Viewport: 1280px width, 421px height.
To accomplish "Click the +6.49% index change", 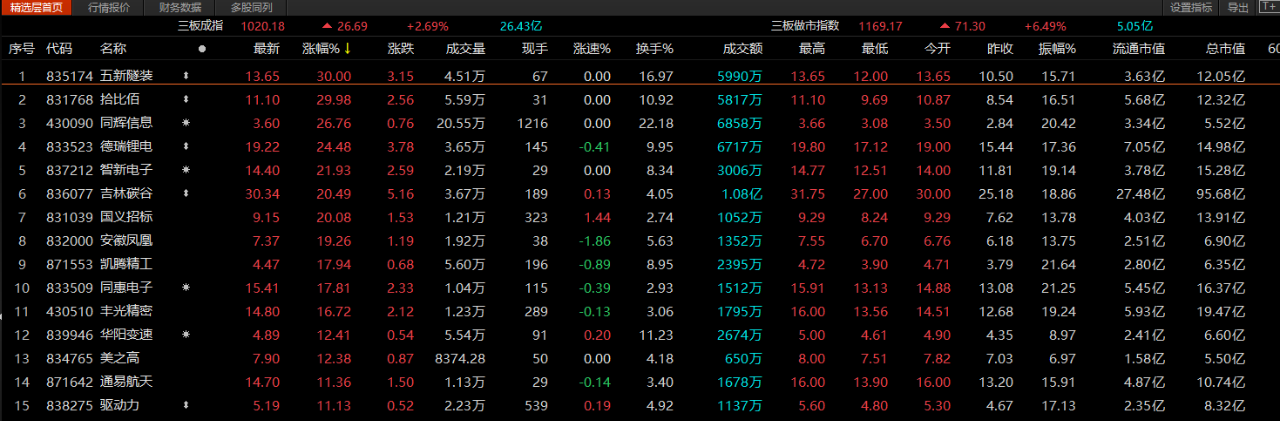I will click(x=1046, y=26).
